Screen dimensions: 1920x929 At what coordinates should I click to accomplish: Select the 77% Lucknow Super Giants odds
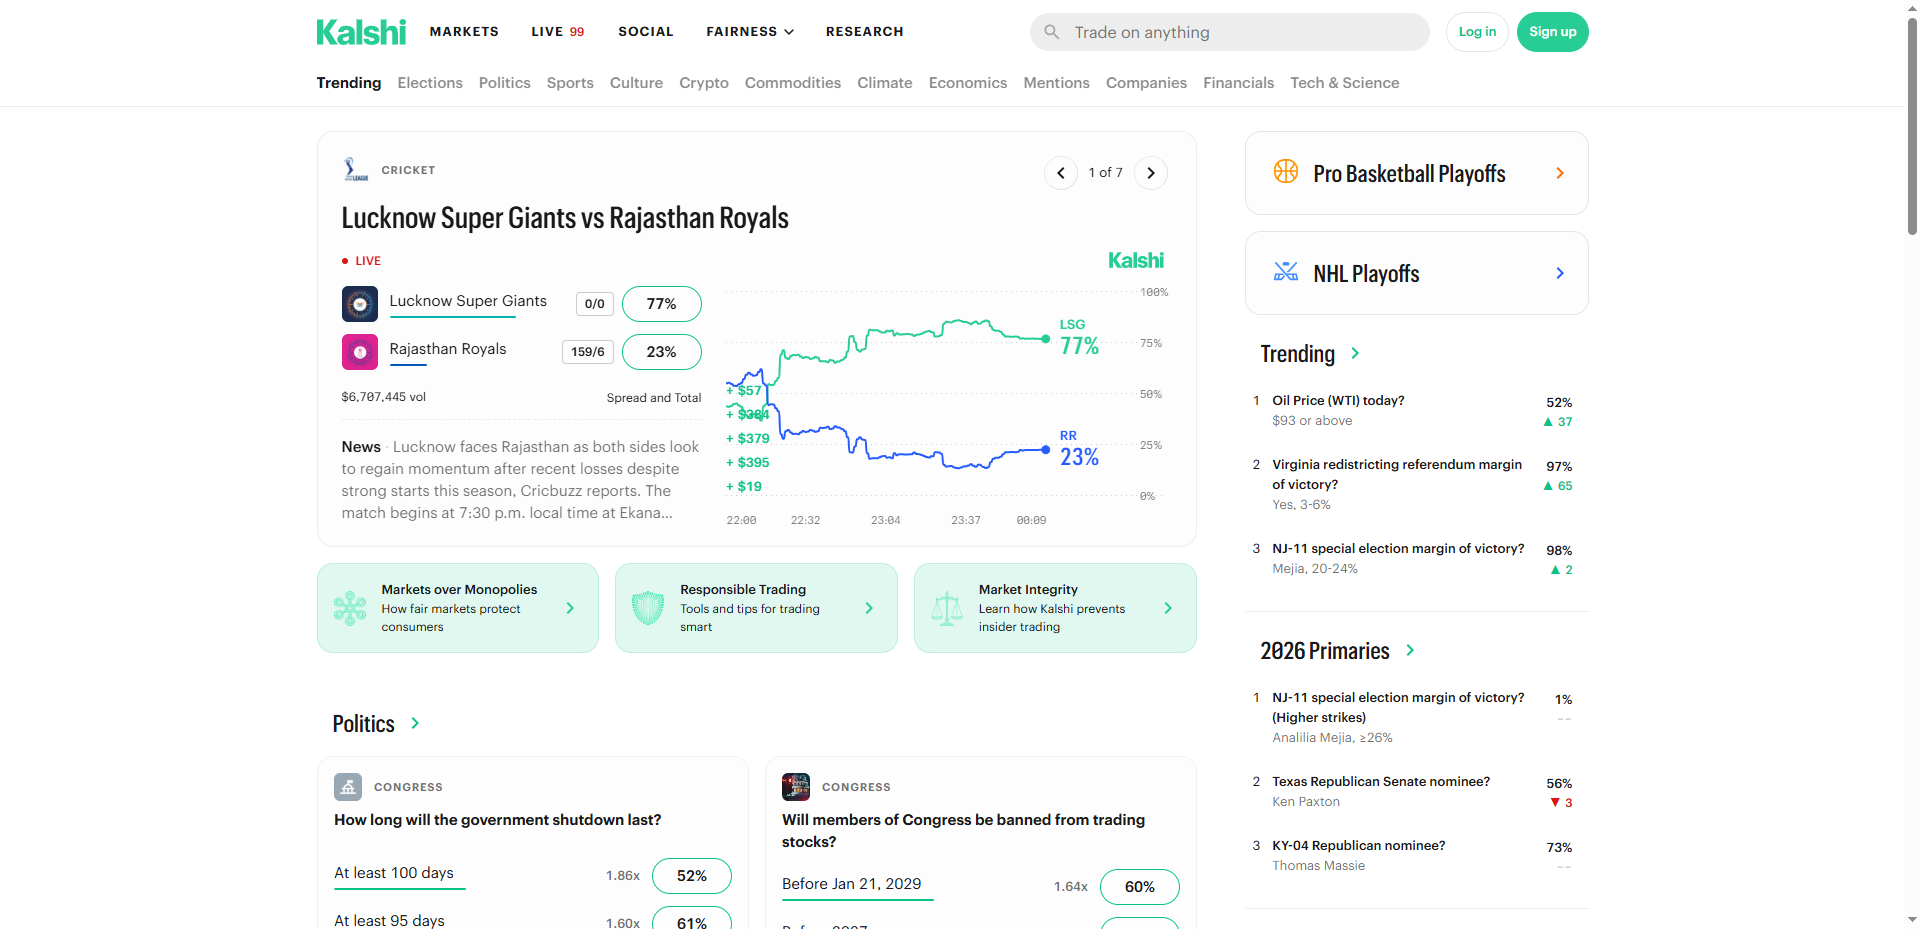(x=661, y=304)
